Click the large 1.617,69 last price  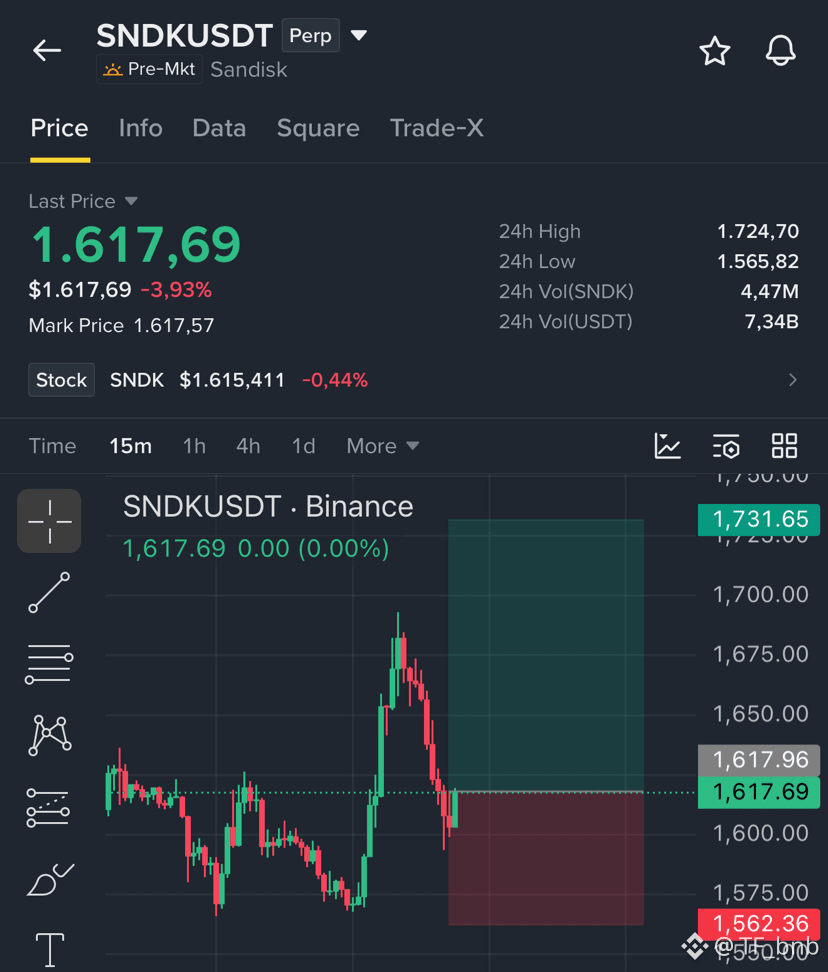136,245
